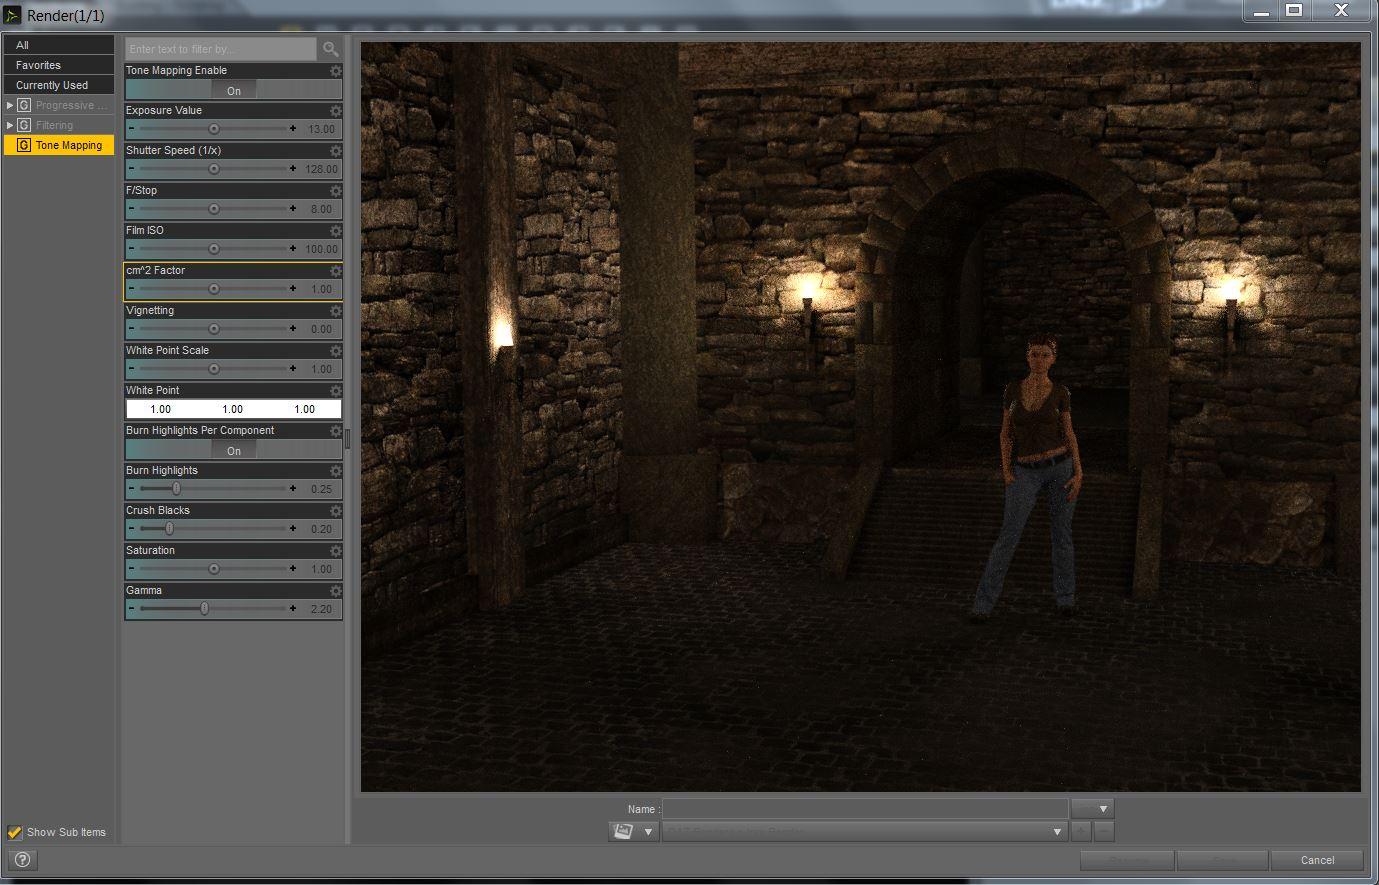Click the Film ISO value 100.00
This screenshot has height=885, width=1379.
tap(321, 249)
